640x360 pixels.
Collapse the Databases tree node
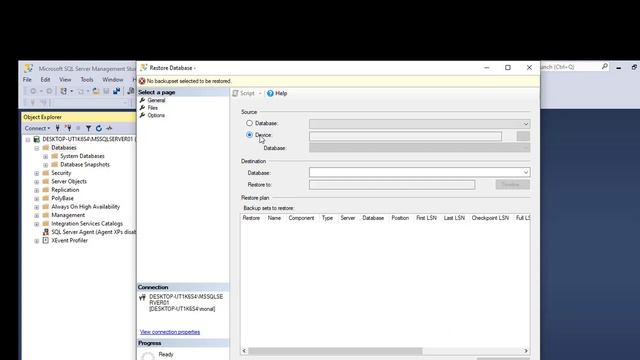(37, 148)
